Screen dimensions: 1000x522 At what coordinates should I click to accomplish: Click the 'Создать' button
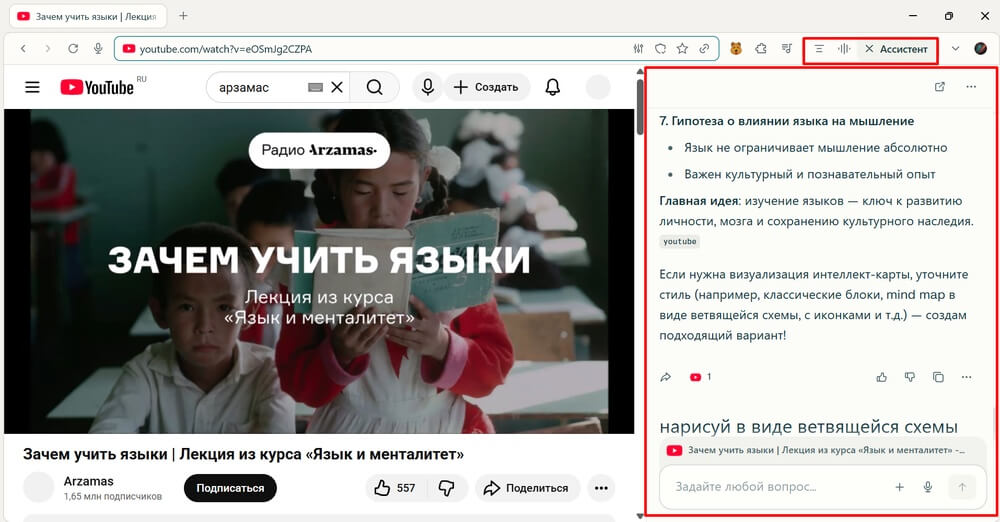(x=487, y=87)
